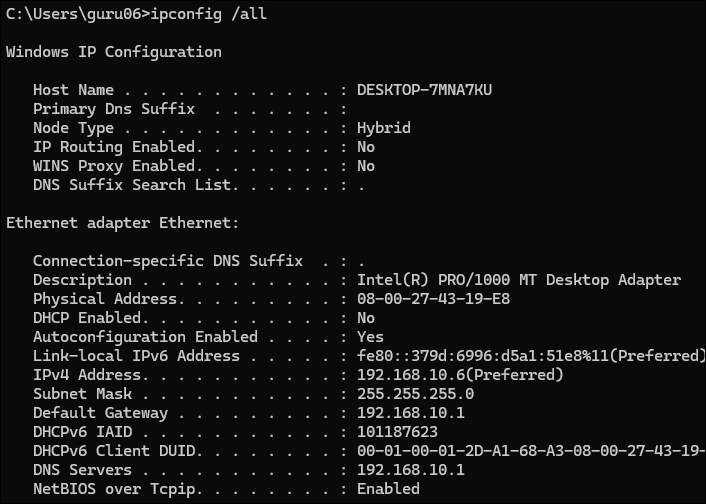Click the DHCP Enabled No value

tap(366, 318)
